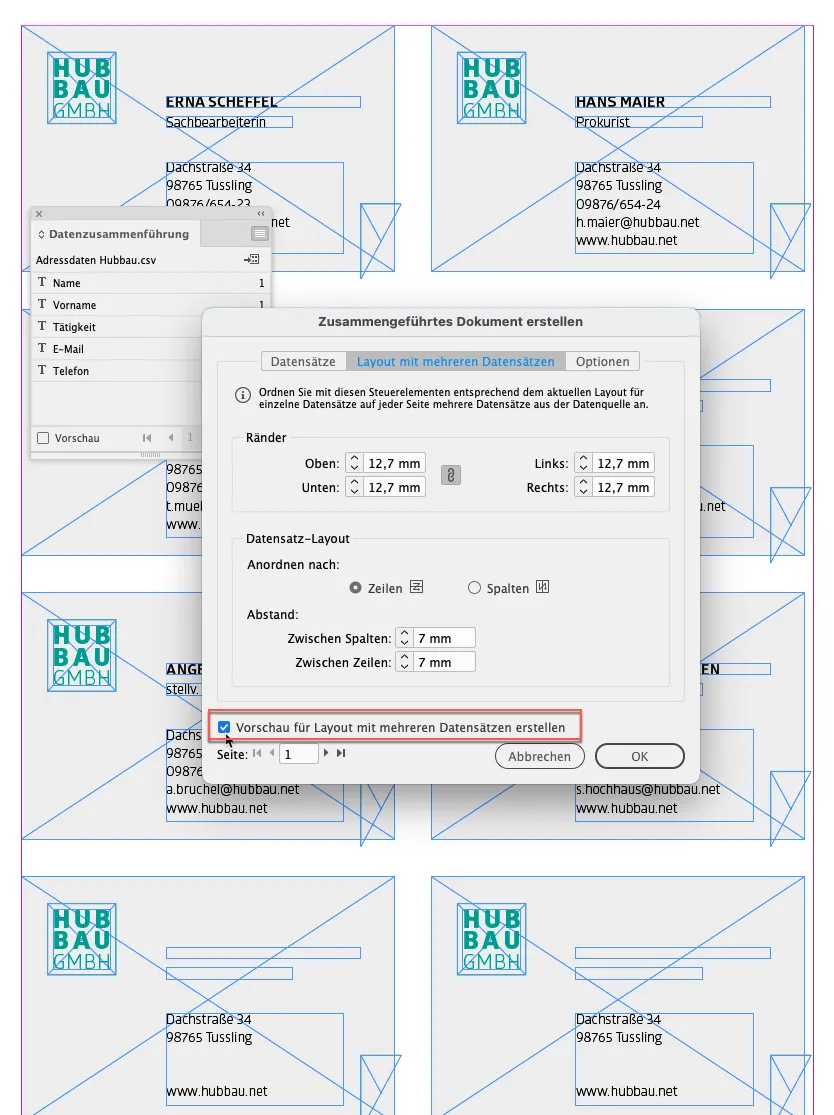Screen dimensions: 834x1115
Task: Select the Spalten radio button
Action: point(474,588)
